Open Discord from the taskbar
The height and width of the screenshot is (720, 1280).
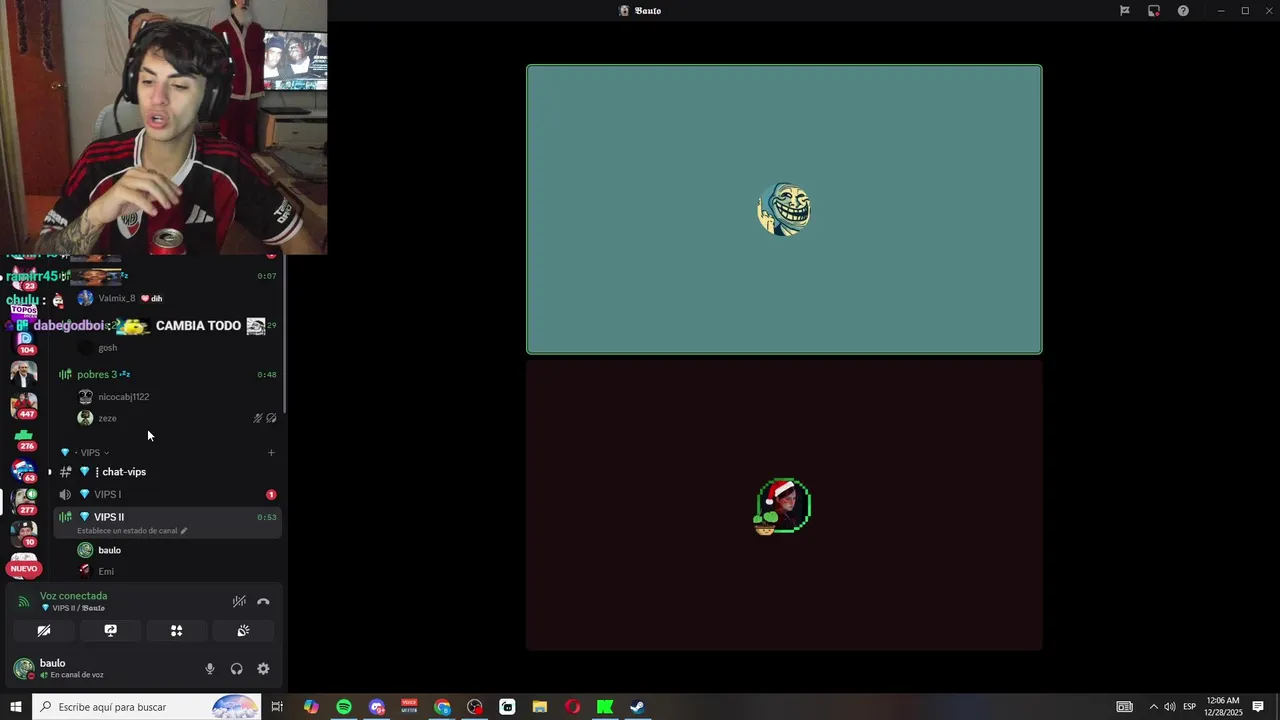point(377,707)
